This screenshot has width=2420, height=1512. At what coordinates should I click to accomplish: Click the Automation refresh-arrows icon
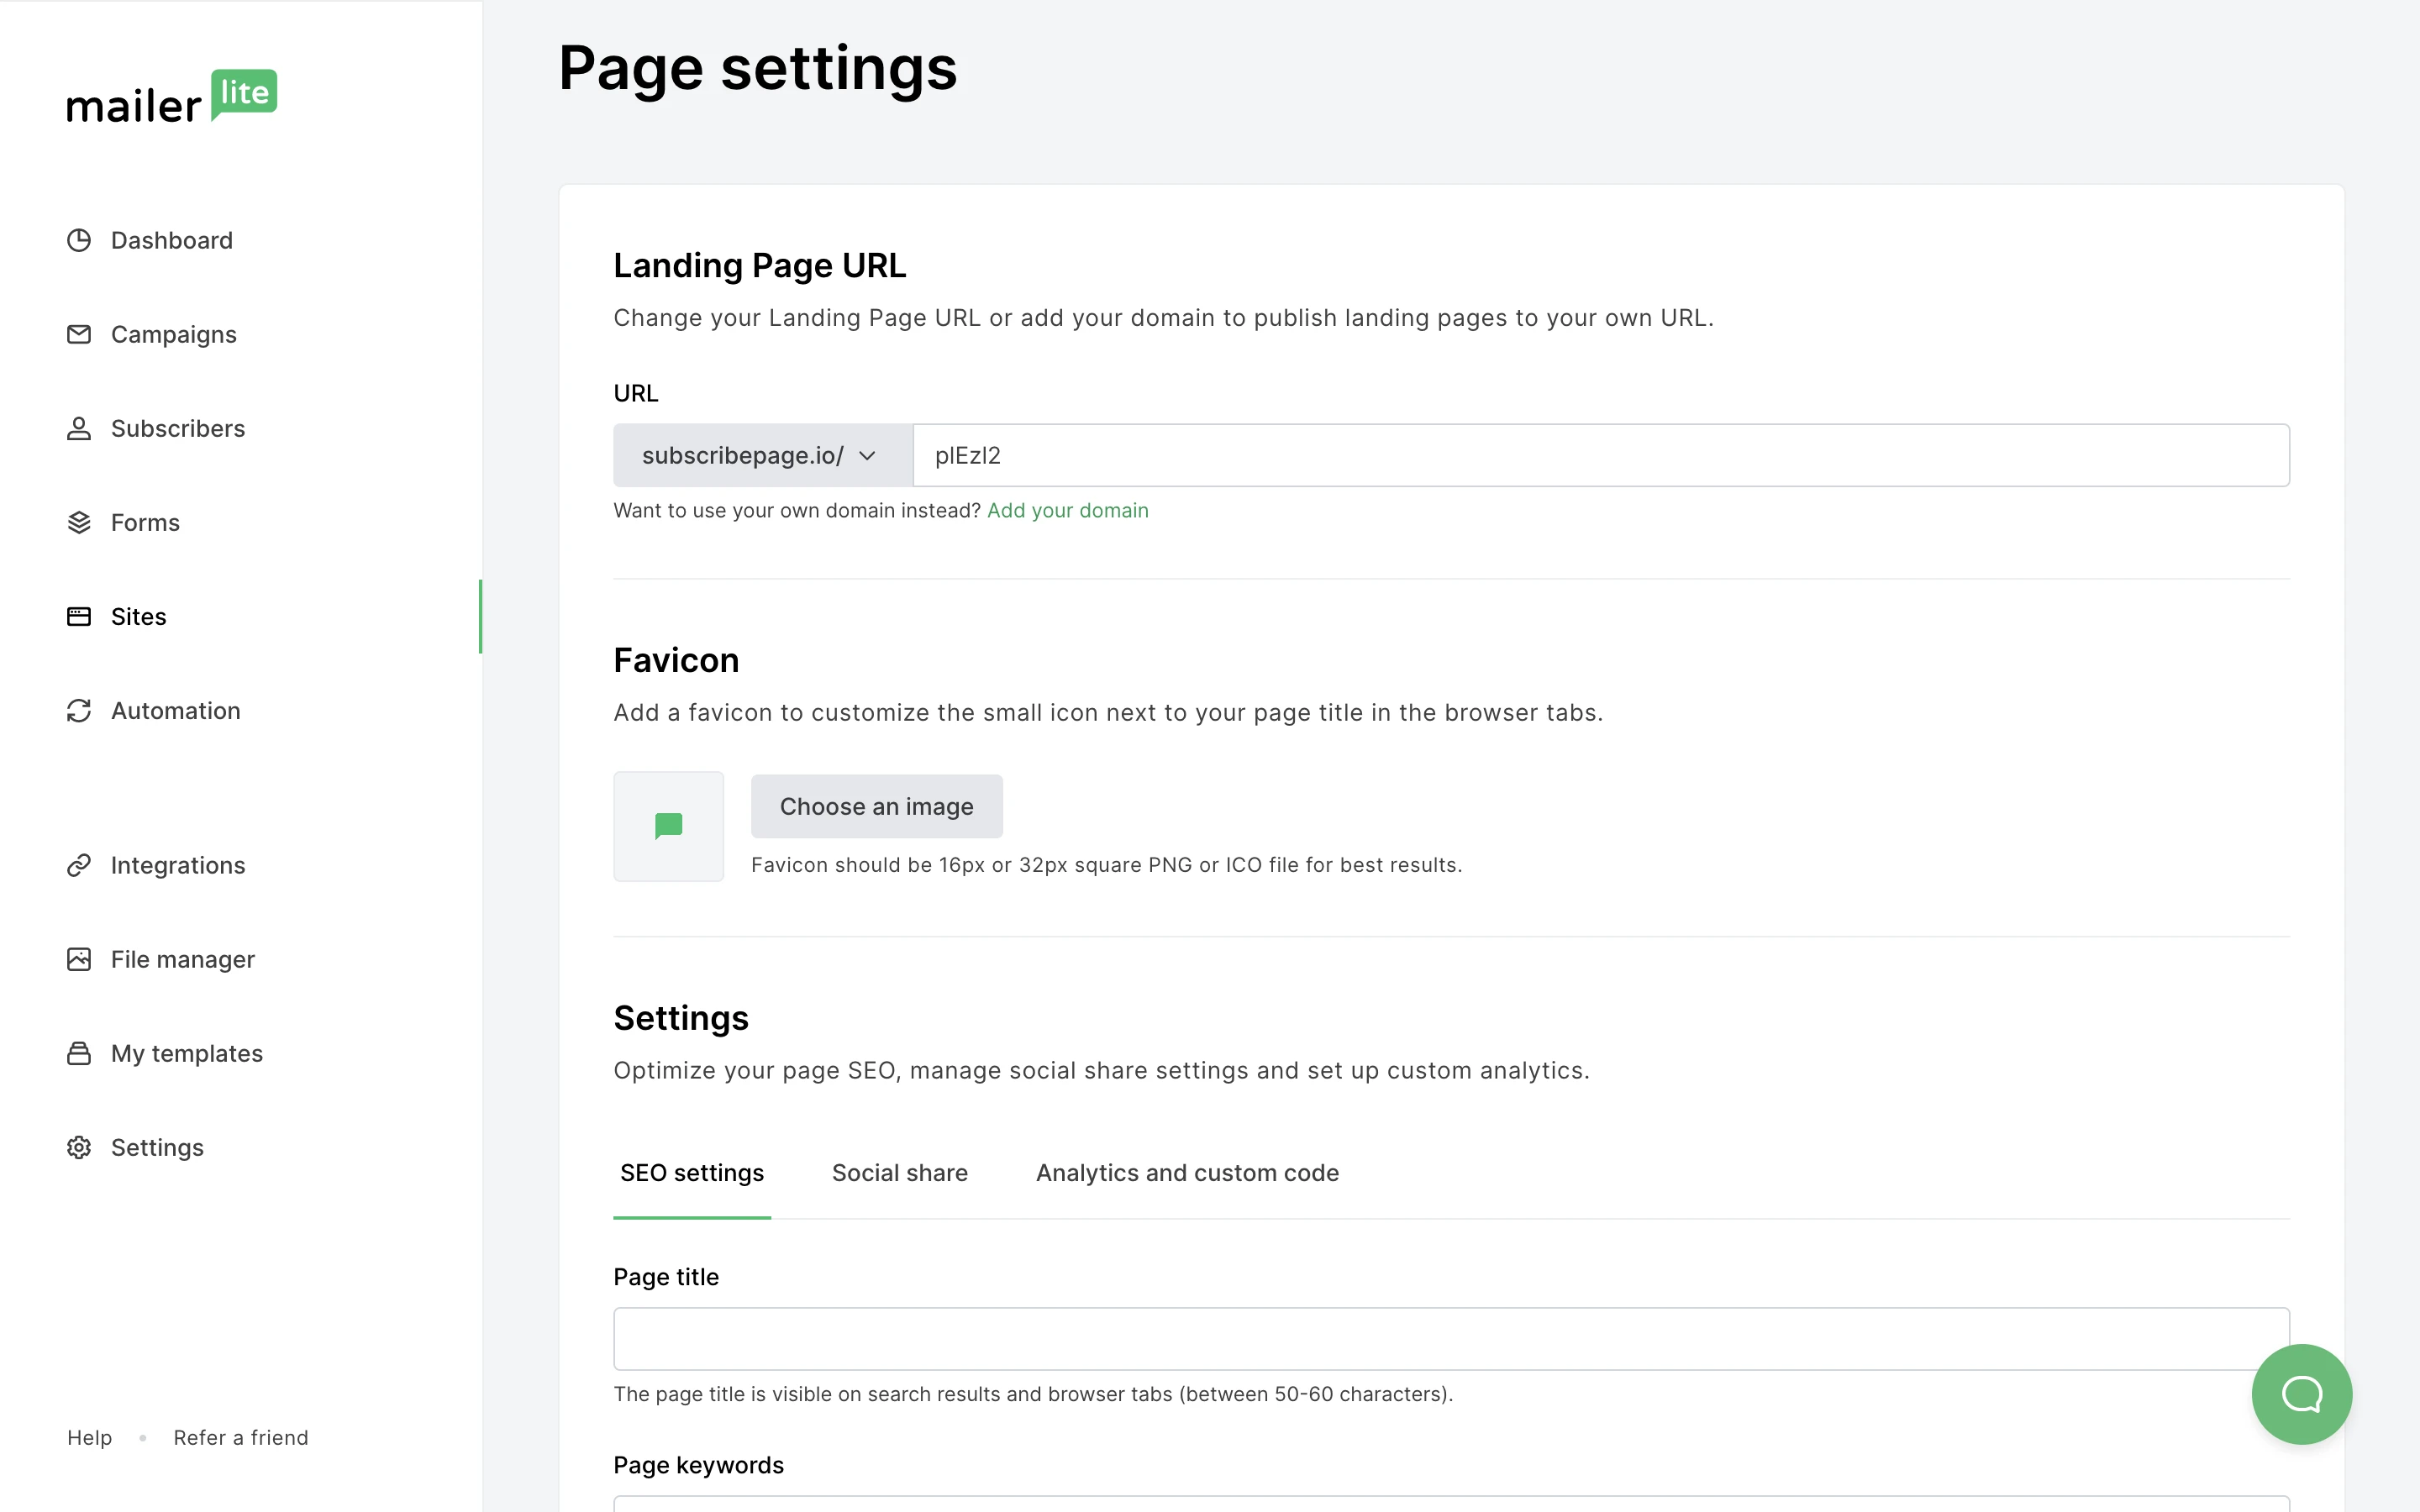tap(79, 710)
